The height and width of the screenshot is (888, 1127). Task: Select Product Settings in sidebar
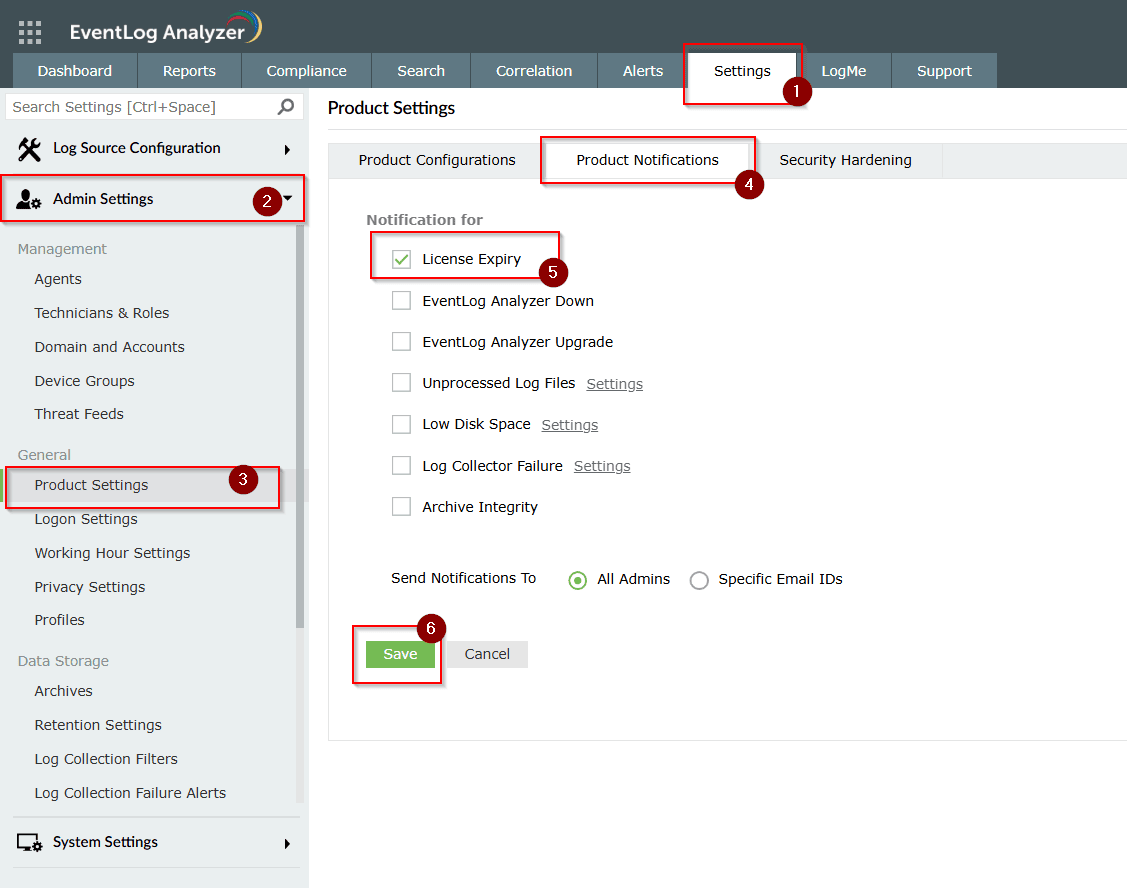[91, 485]
